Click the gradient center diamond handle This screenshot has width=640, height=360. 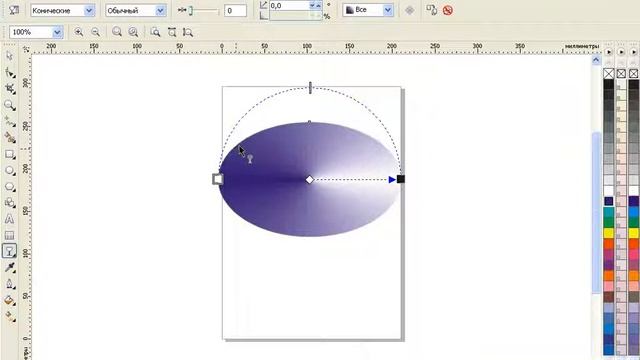pos(309,180)
